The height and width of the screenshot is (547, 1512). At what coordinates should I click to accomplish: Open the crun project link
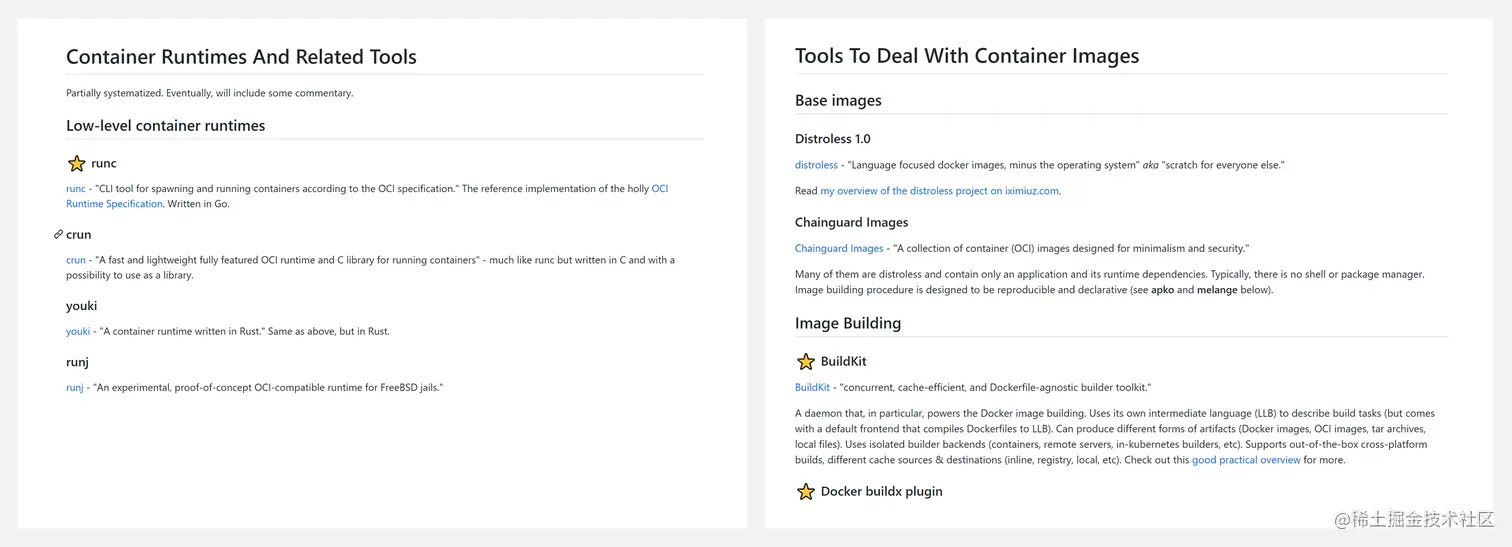point(75,260)
